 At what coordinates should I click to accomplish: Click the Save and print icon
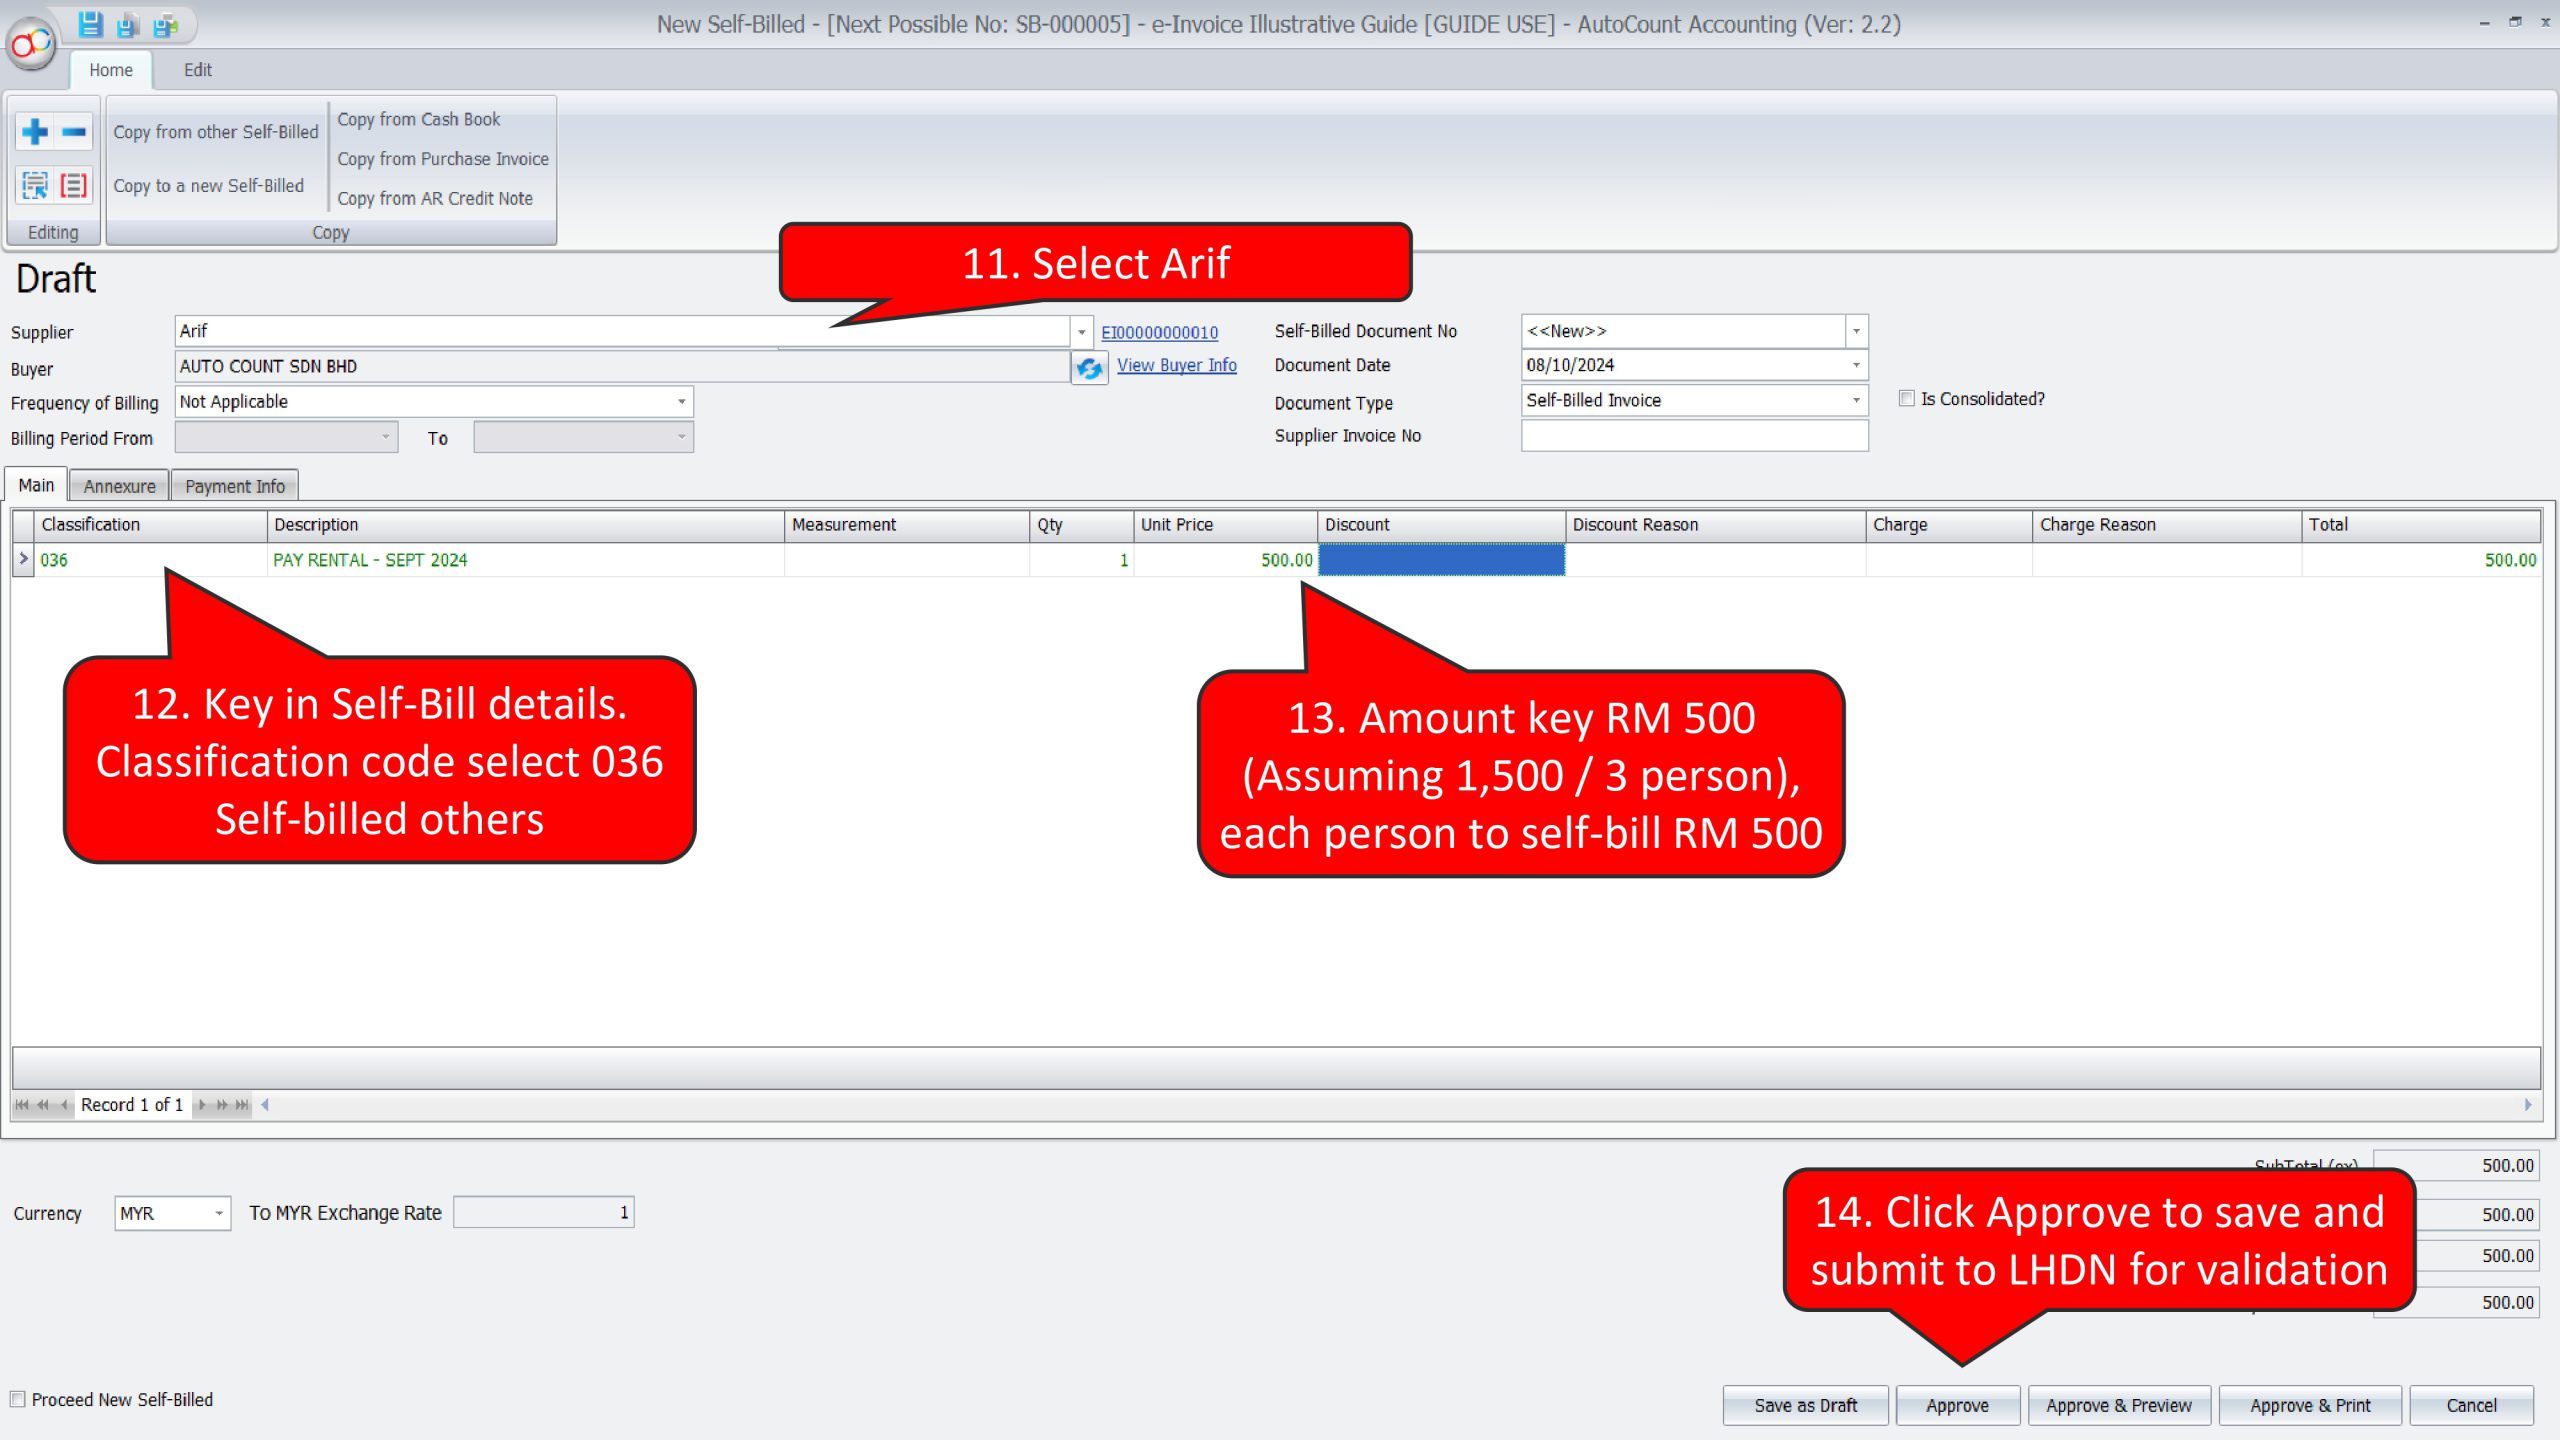(x=165, y=25)
